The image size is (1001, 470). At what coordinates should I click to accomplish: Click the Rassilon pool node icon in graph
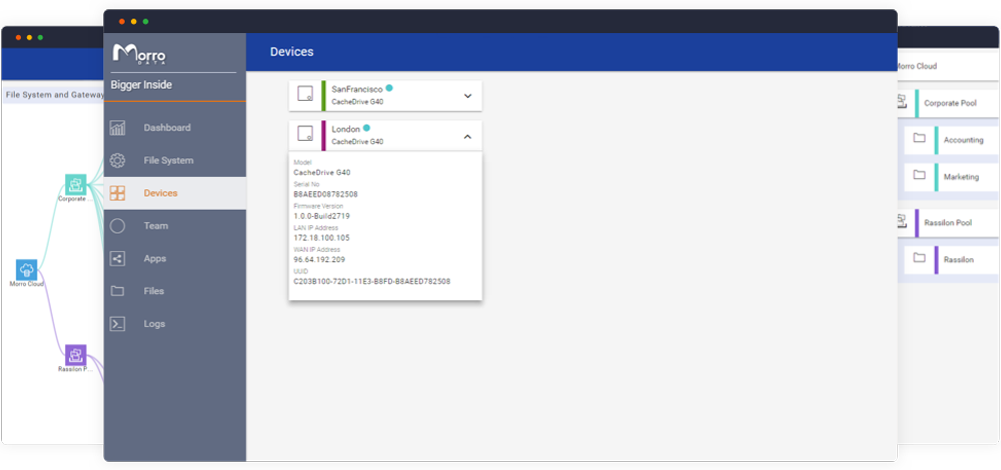(75, 355)
